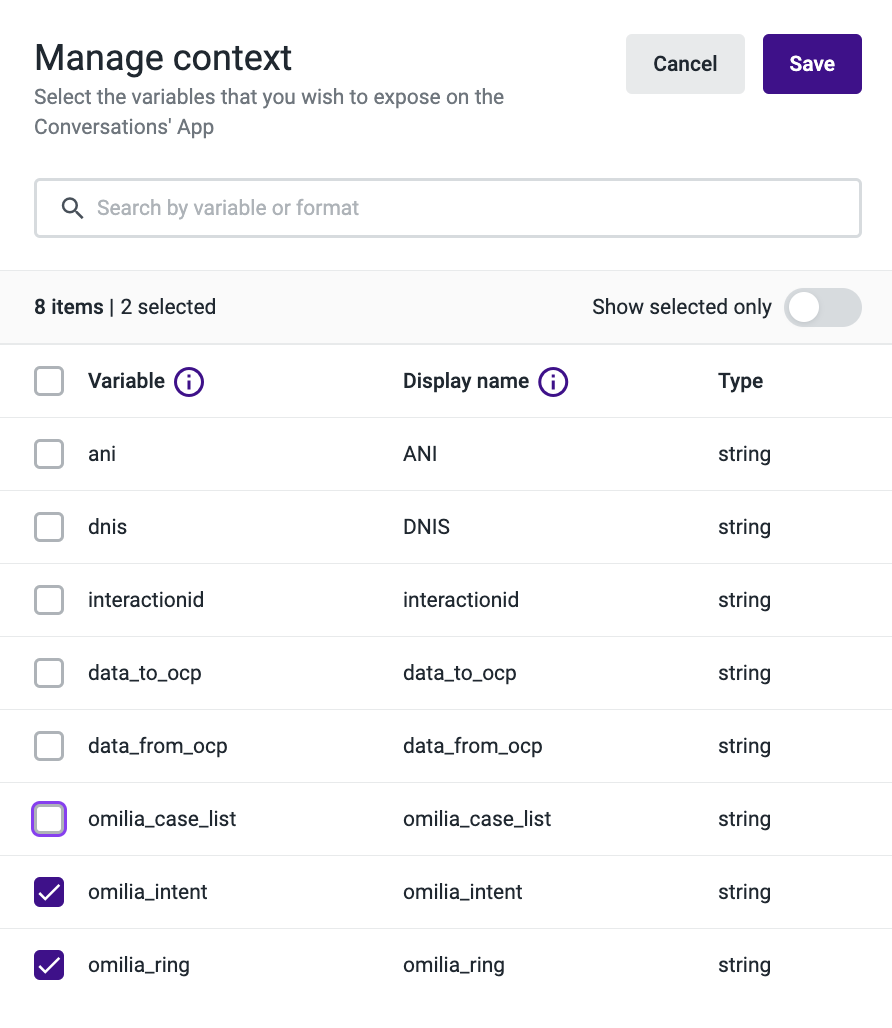
Task: Deselect the omilia_ring checkbox
Action: pos(49,965)
